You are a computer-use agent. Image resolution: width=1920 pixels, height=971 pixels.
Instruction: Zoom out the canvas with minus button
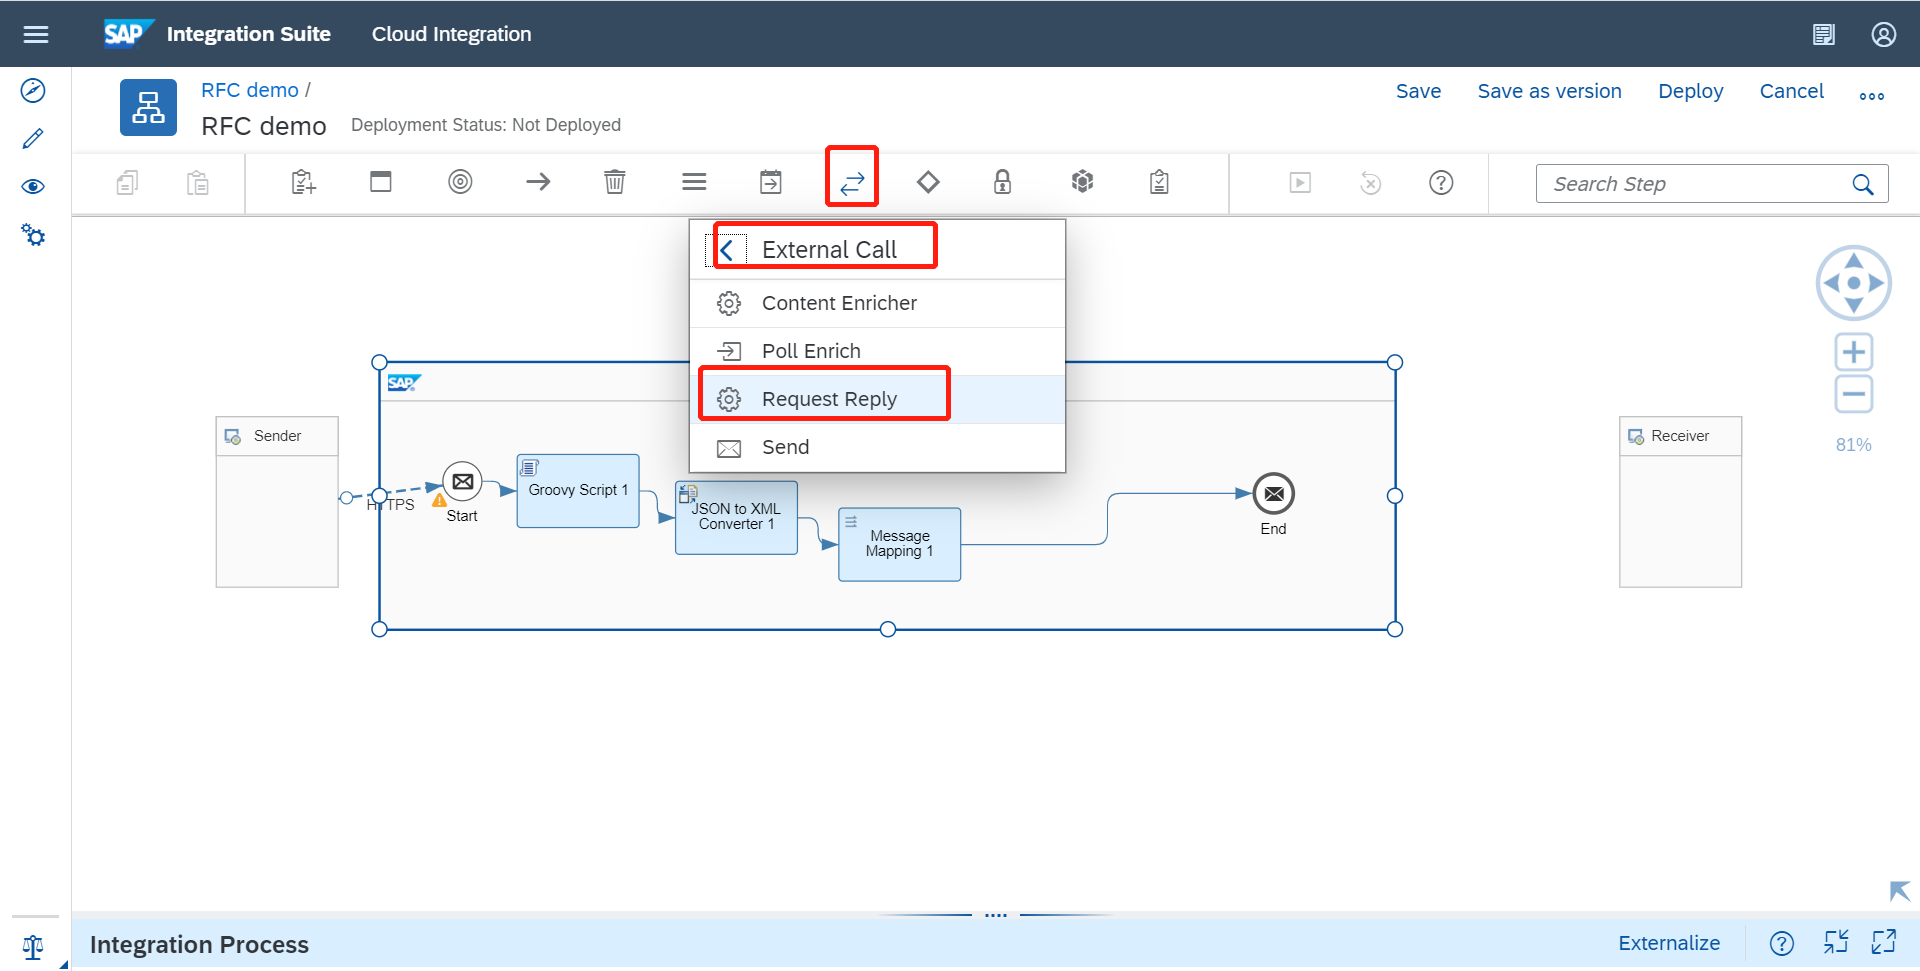pyautogui.click(x=1853, y=394)
